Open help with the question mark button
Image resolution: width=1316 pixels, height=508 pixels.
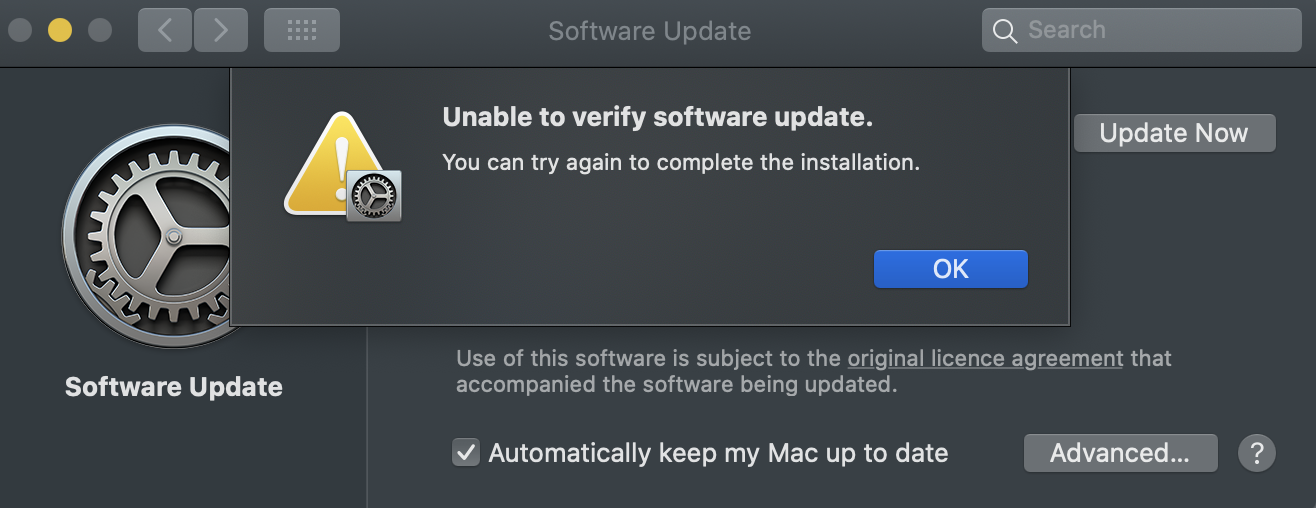1257,453
